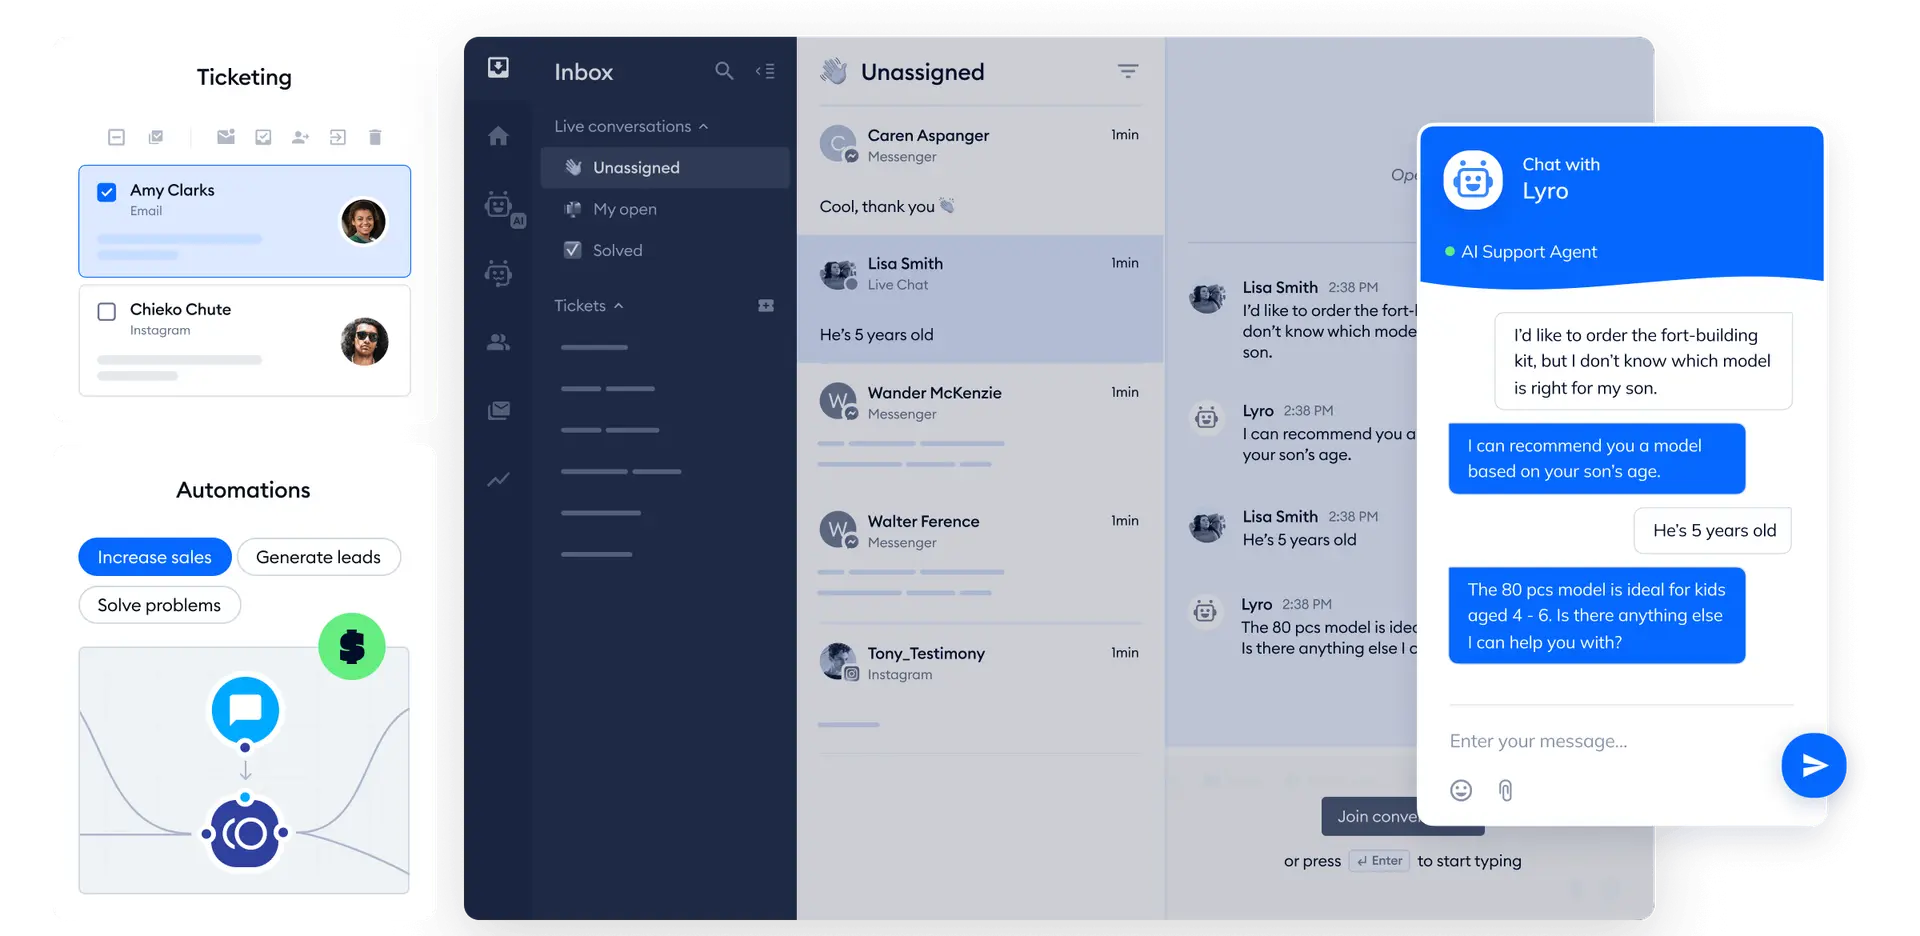
Task: Search conversations using the magnifier icon
Action: point(724,71)
